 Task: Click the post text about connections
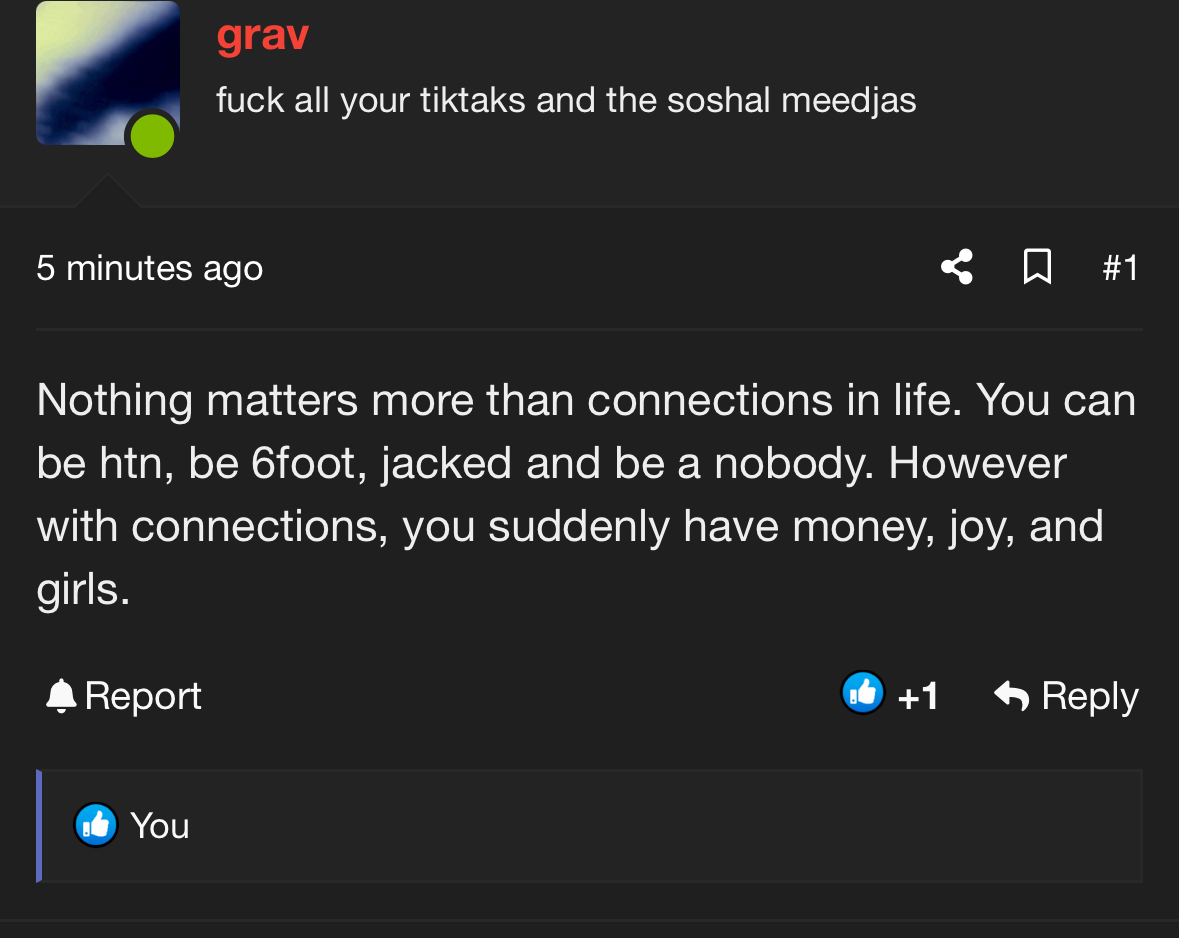(586, 494)
